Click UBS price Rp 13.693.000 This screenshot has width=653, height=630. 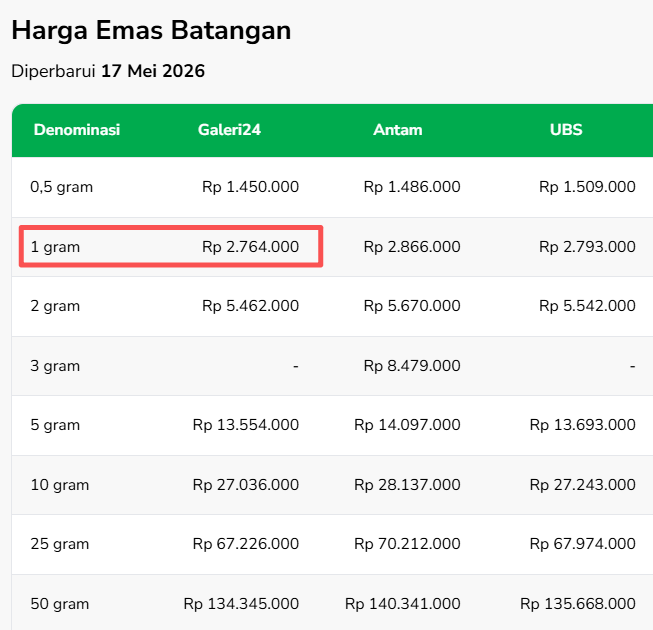[x=583, y=425]
